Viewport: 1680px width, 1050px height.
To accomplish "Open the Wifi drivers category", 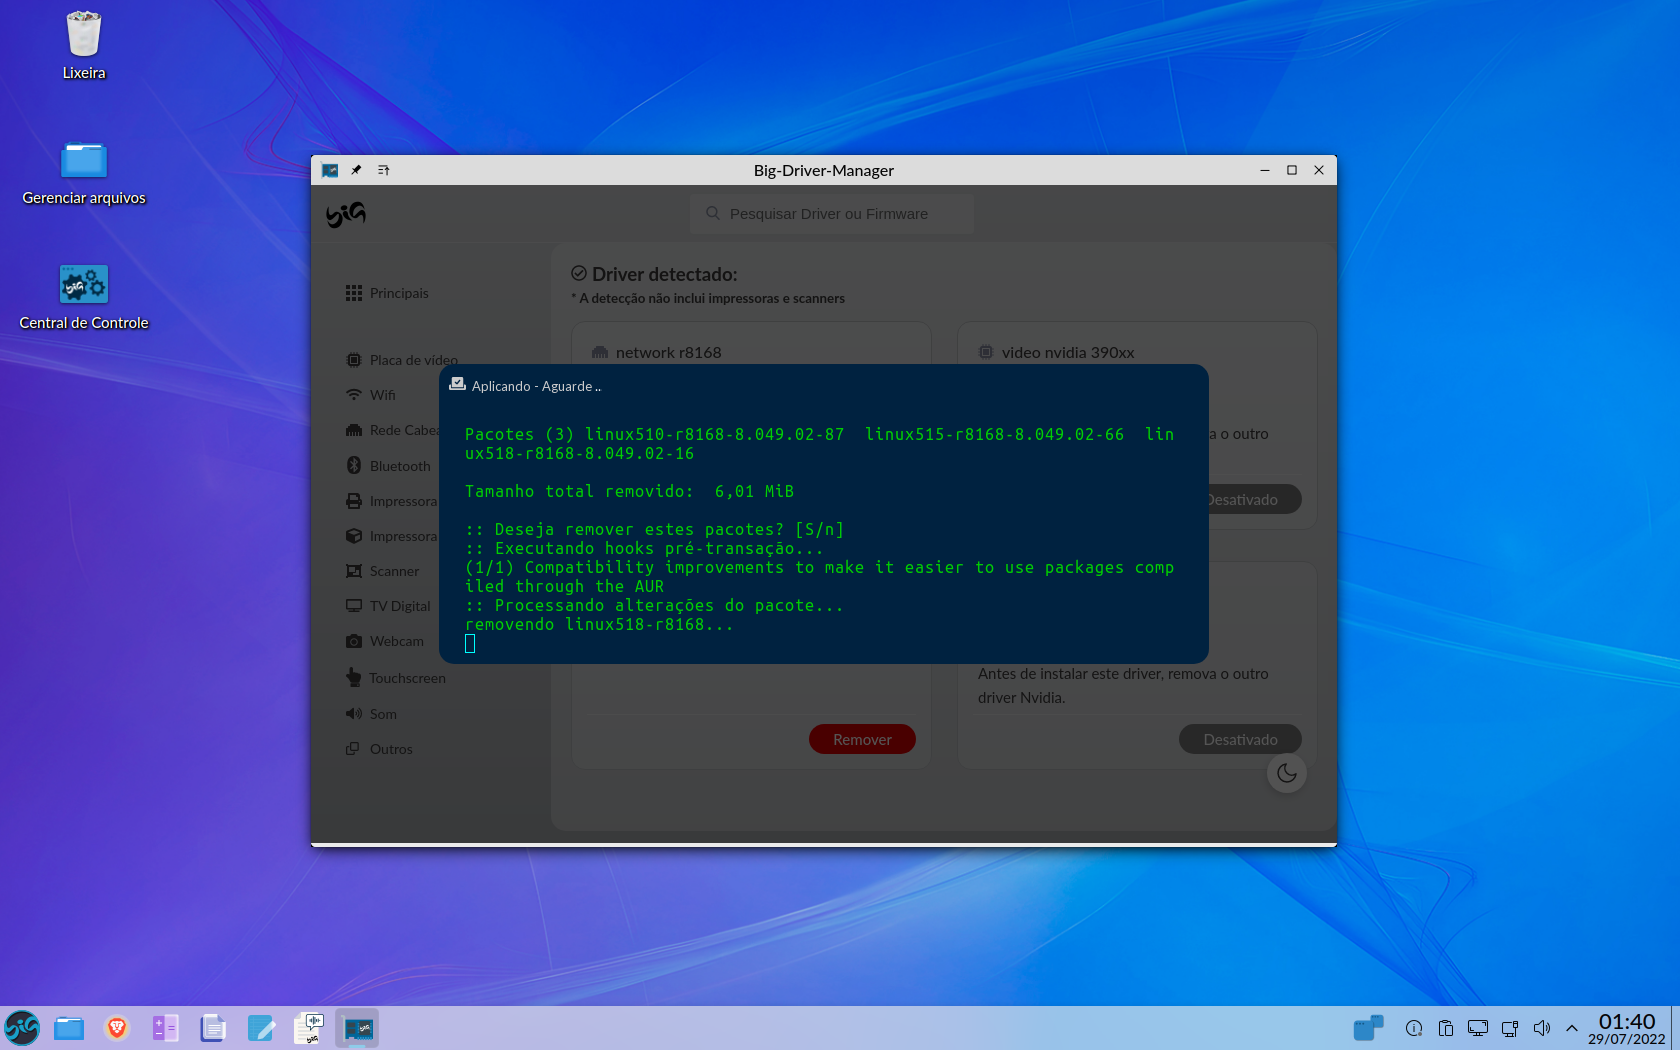I will tap(370, 395).
